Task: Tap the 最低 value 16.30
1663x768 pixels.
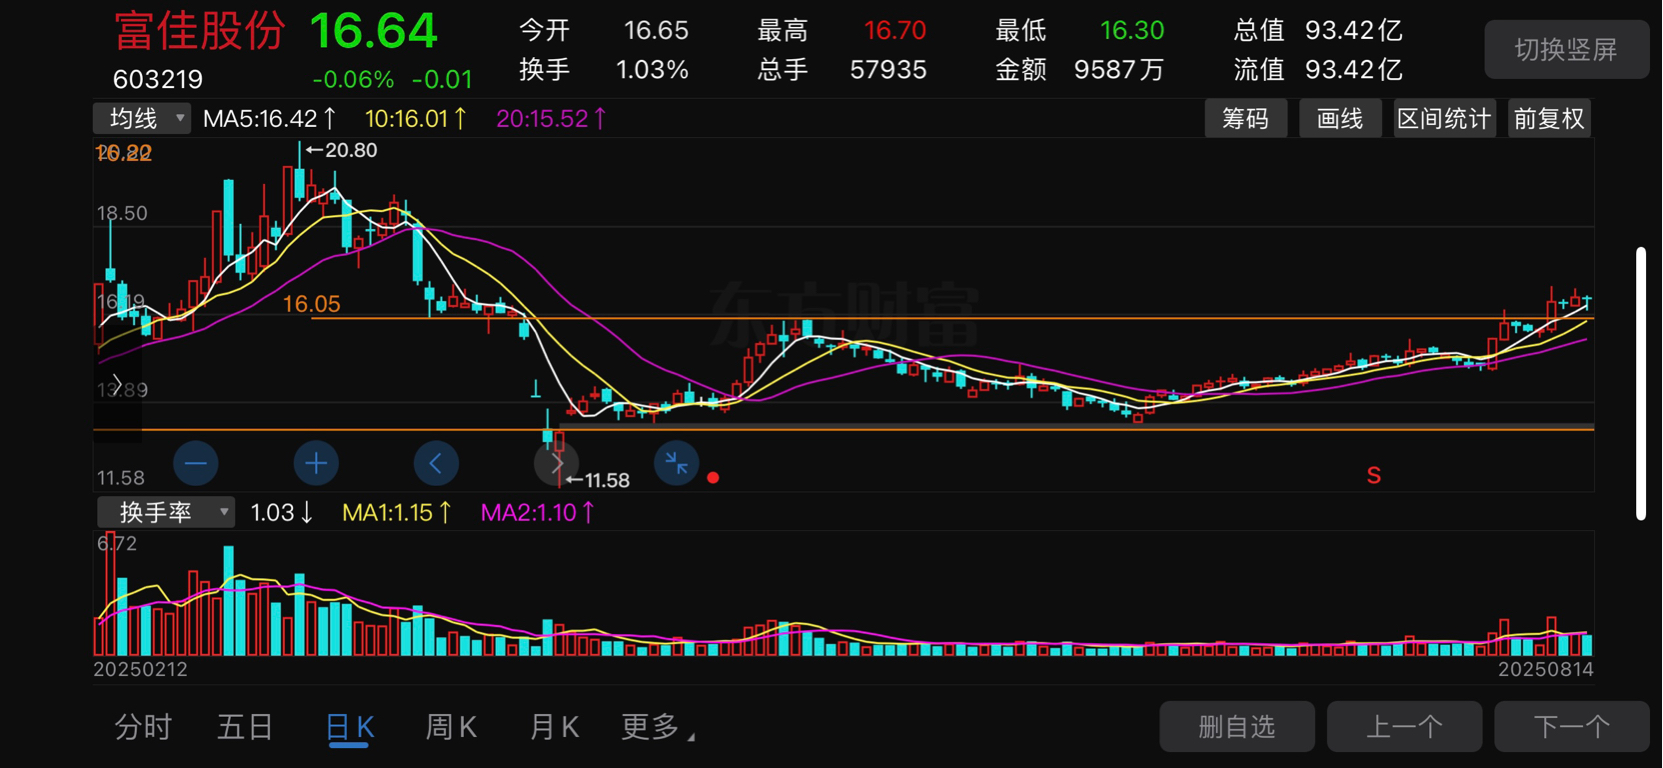Action: pyautogui.click(x=1132, y=31)
